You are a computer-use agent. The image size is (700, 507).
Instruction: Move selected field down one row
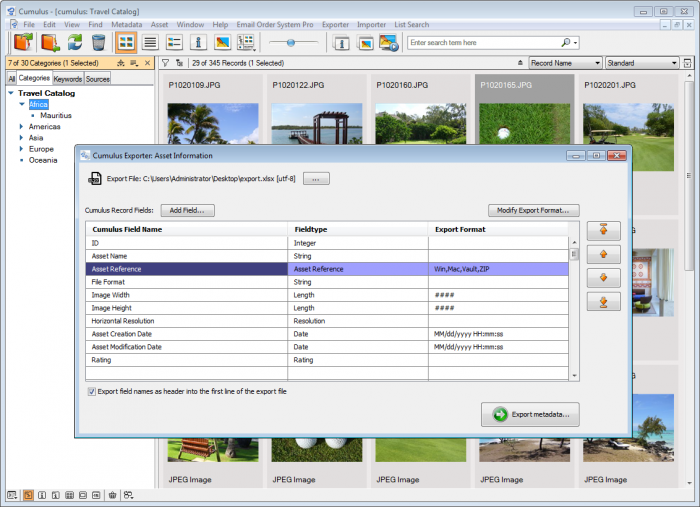click(x=603, y=278)
